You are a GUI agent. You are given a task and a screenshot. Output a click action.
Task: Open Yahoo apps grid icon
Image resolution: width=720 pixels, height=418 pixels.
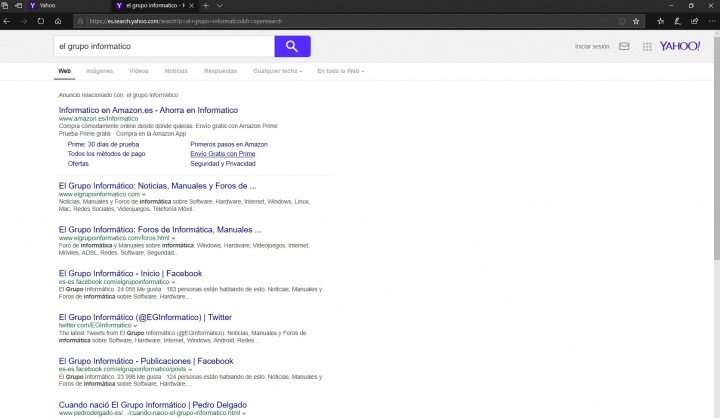tap(647, 46)
